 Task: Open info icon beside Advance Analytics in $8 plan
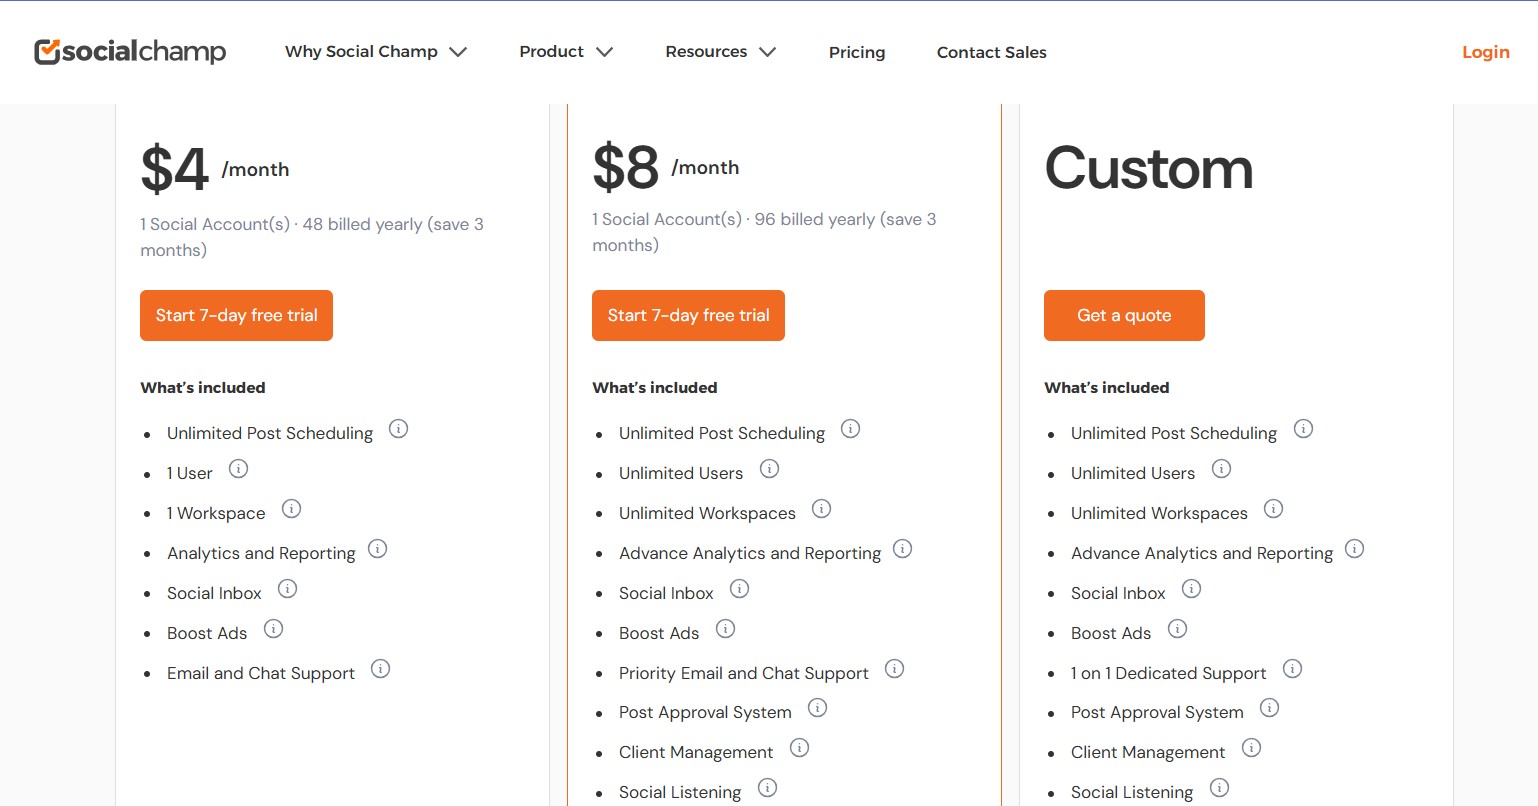click(902, 549)
